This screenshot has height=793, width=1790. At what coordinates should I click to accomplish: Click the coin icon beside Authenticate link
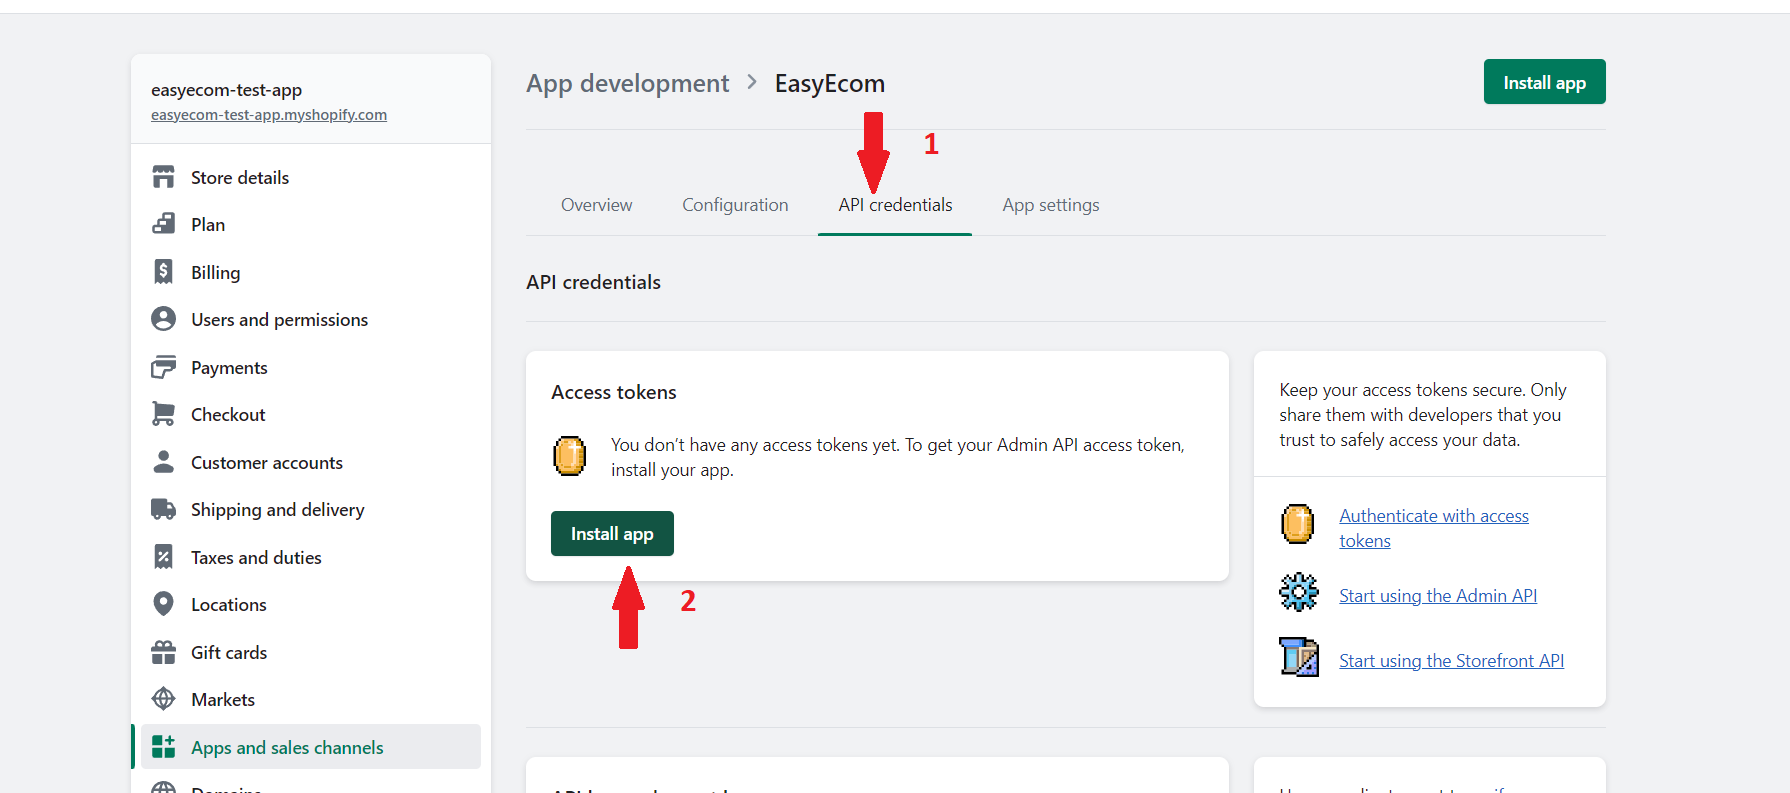tap(1298, 524)
